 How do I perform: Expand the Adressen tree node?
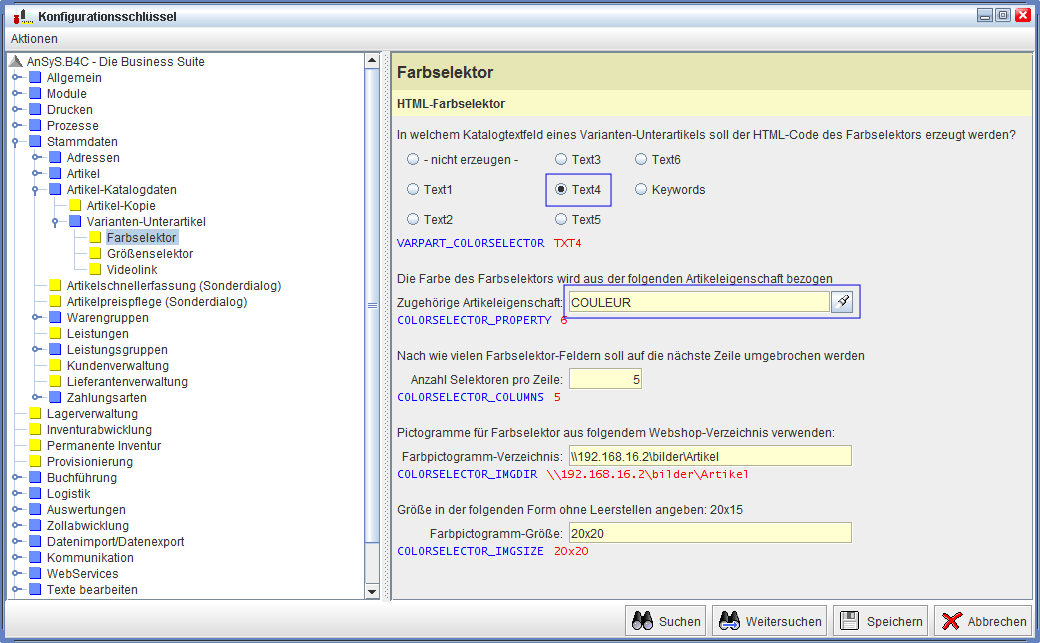point(36,158)
